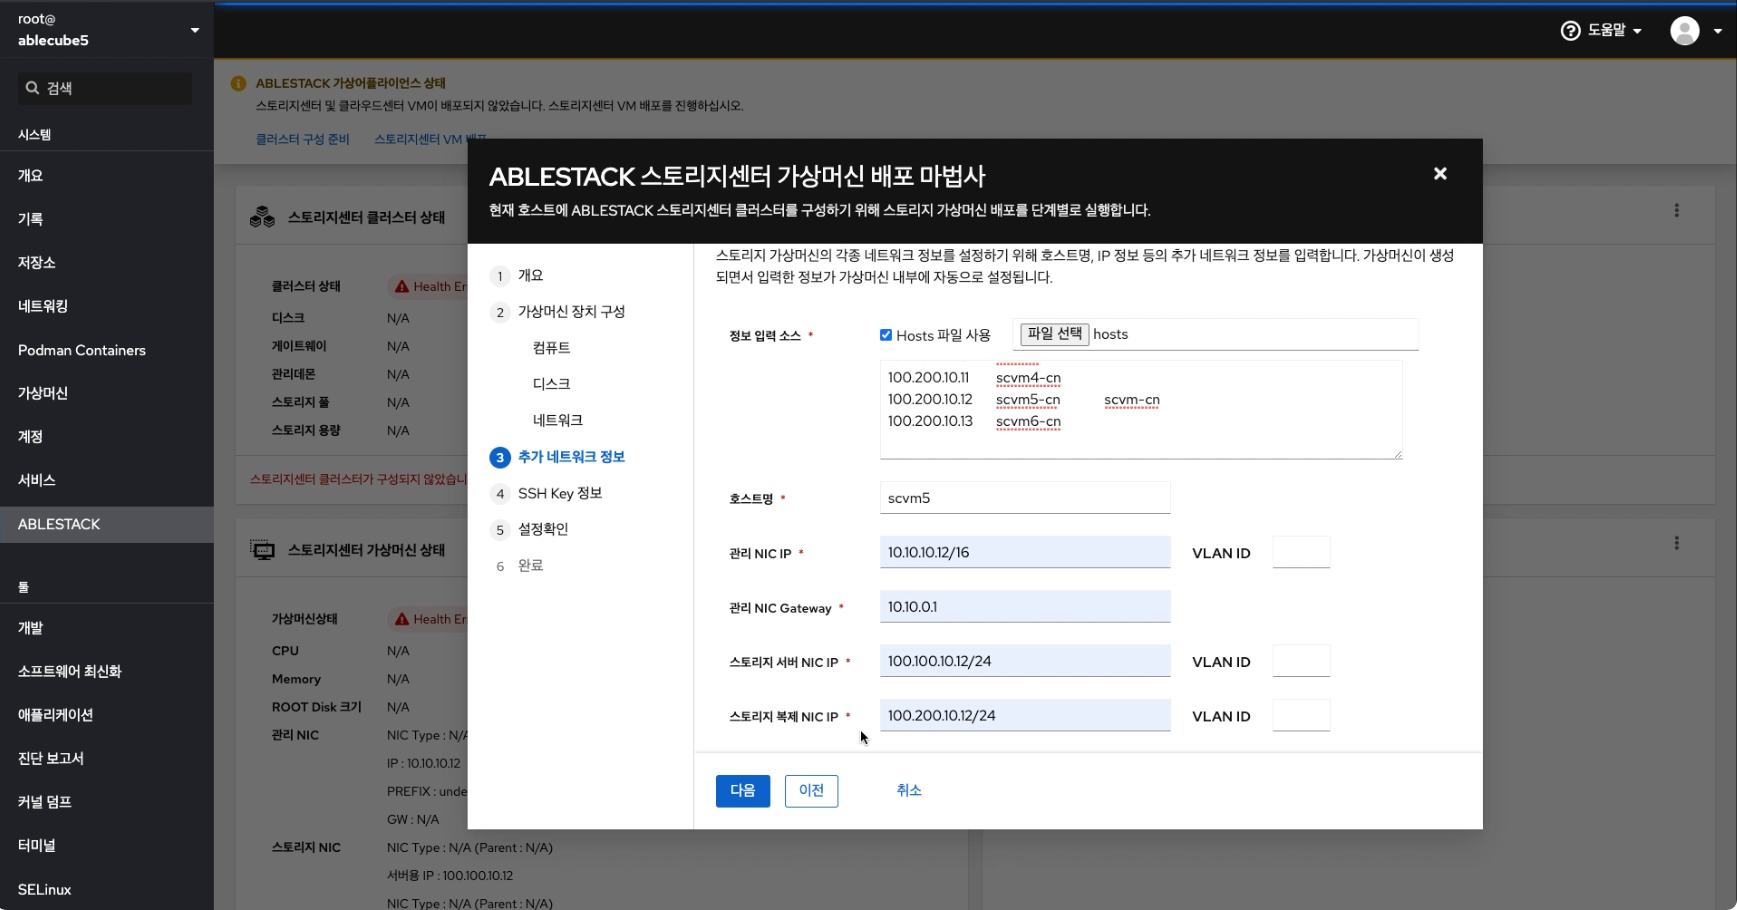Viewport: 1737px width, 910px height.
Task: Open 계정 in the left sidebar
Action: click(x=107, y=437)
